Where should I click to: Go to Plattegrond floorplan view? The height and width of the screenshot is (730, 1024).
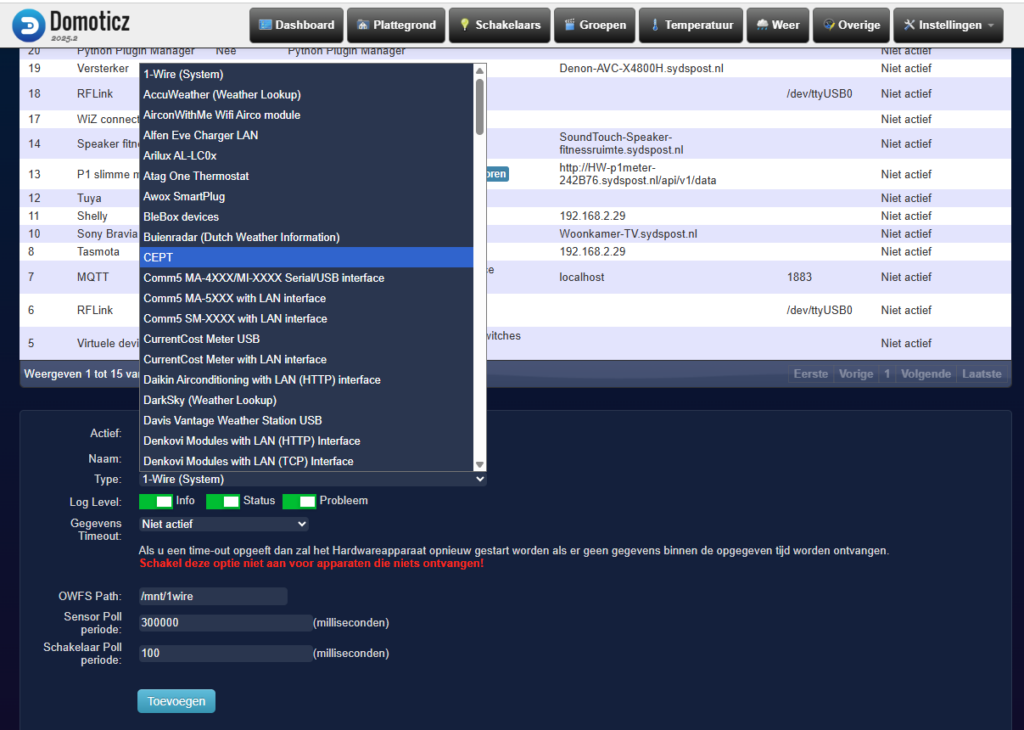[x=396, y=25]
